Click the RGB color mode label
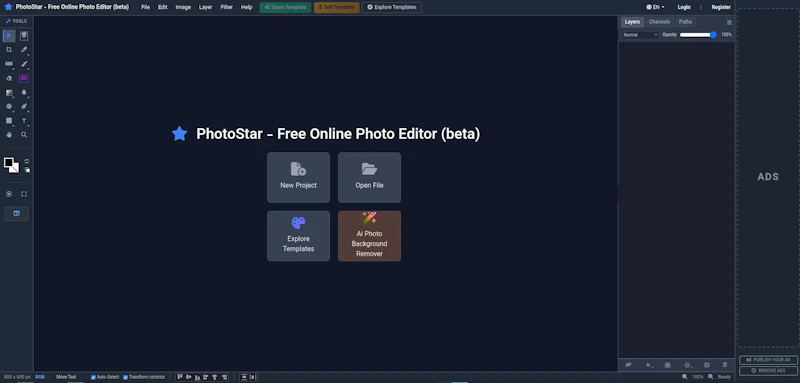 pyautogui.click(x=40, y=377)
